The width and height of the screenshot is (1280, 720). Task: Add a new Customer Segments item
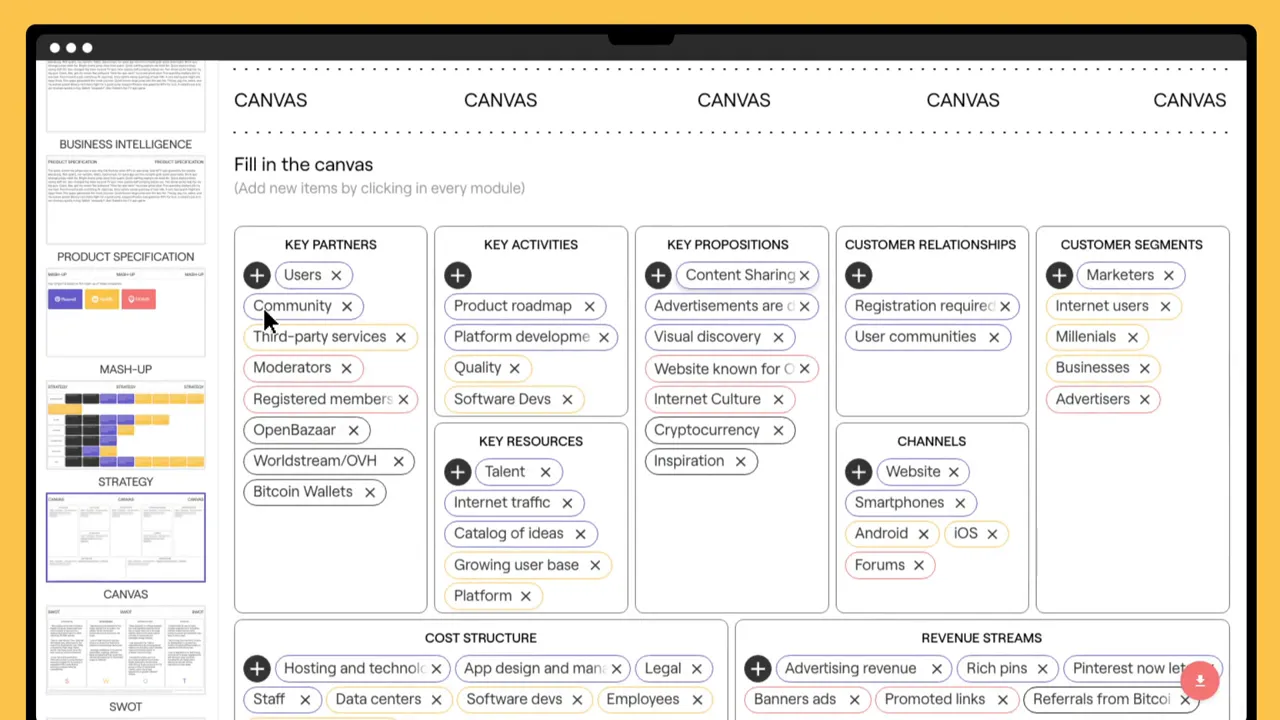click(x=1059, y=275)
